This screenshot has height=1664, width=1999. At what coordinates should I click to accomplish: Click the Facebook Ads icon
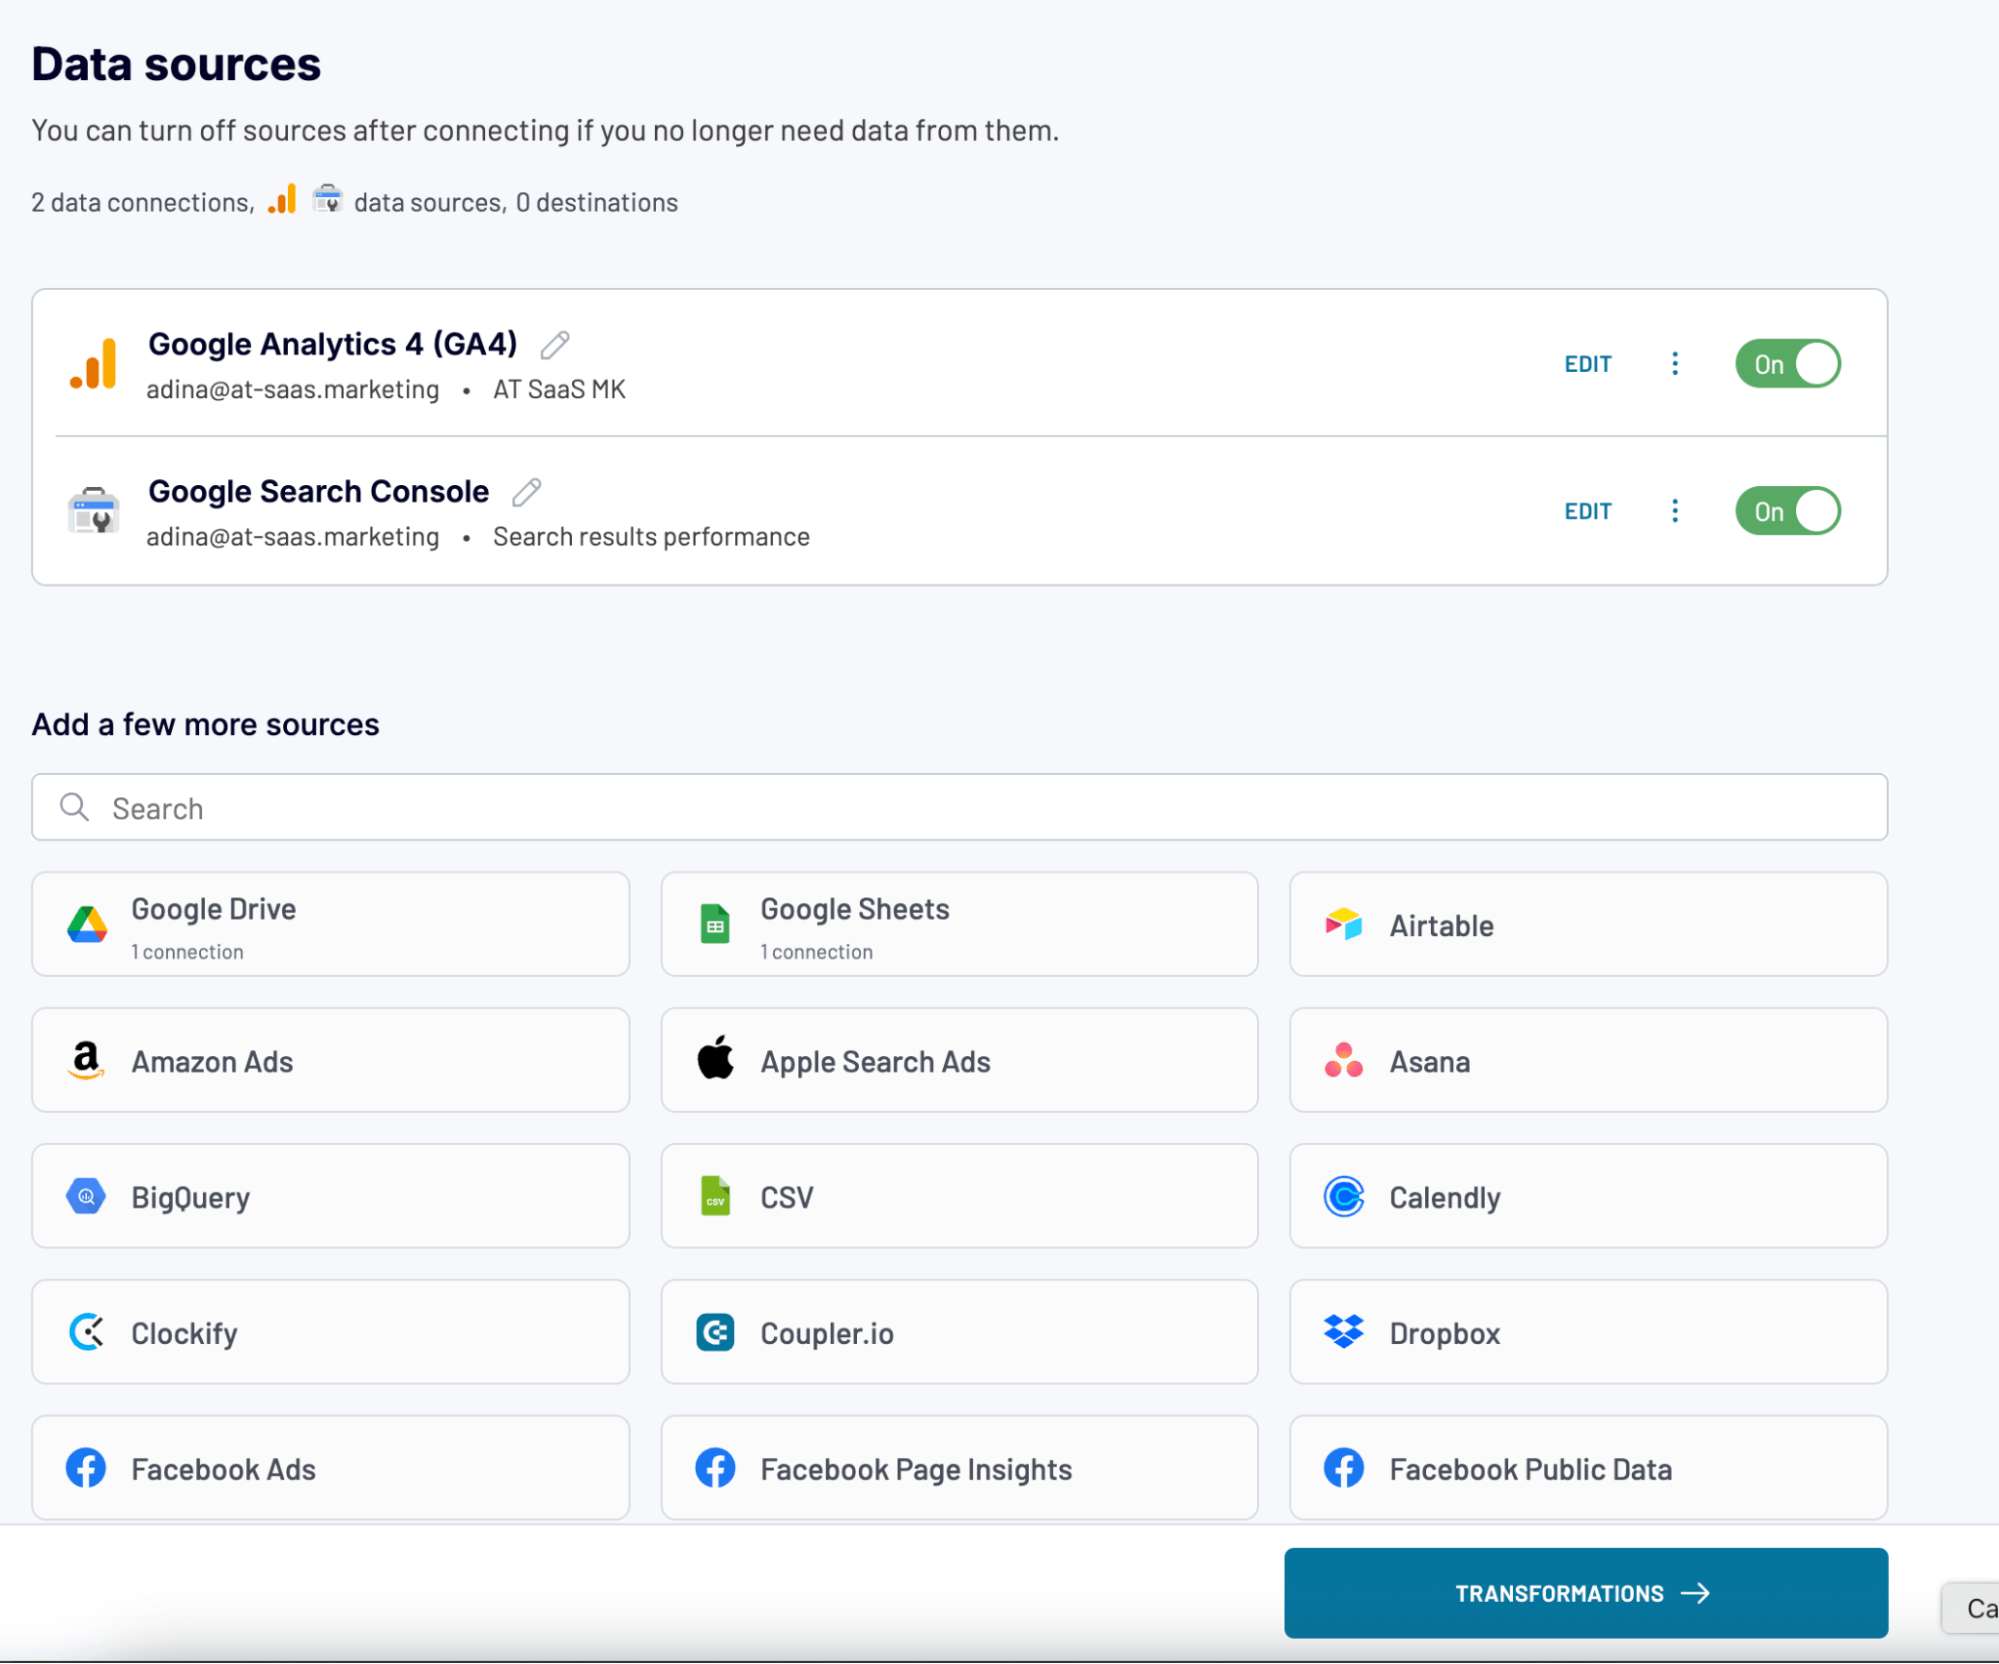(86, 1468)
